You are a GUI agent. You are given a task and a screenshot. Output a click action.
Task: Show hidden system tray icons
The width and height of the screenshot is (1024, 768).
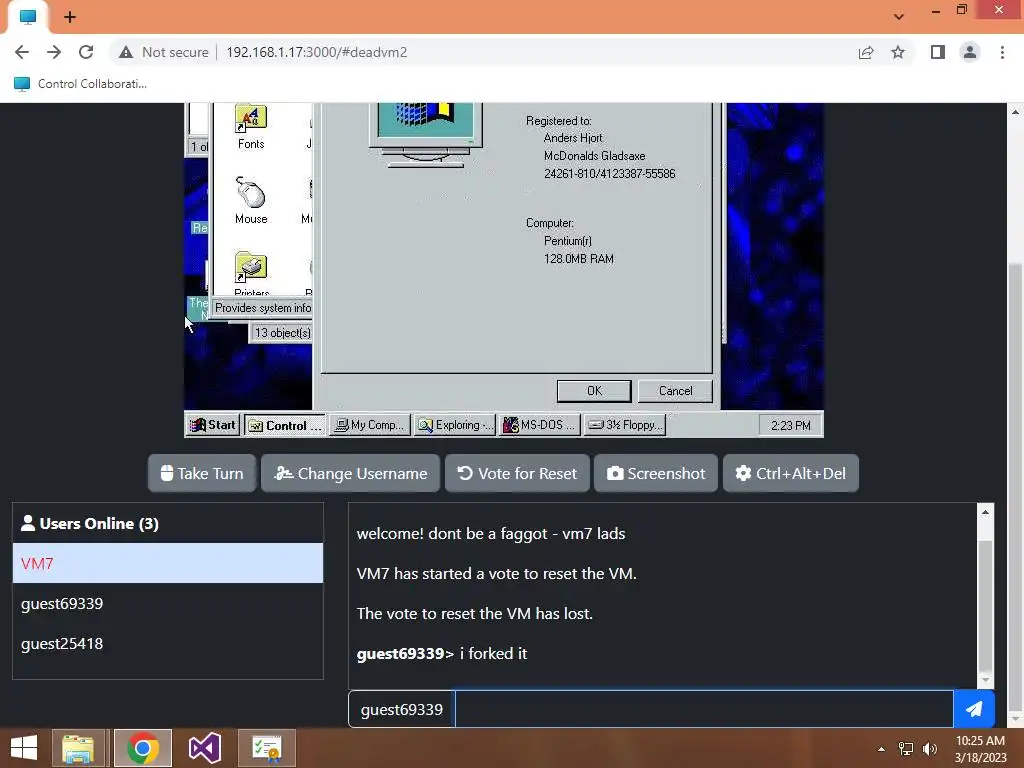pyautogui.click(x=881, y=749)
